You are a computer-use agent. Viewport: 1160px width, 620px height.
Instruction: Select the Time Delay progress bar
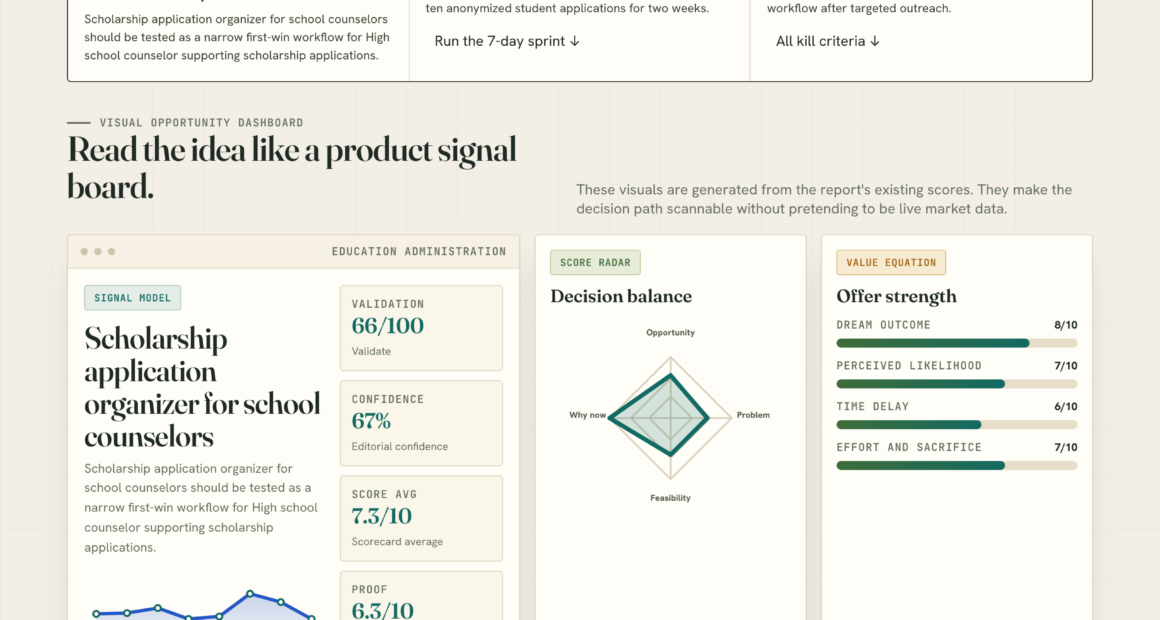point(957,425)
